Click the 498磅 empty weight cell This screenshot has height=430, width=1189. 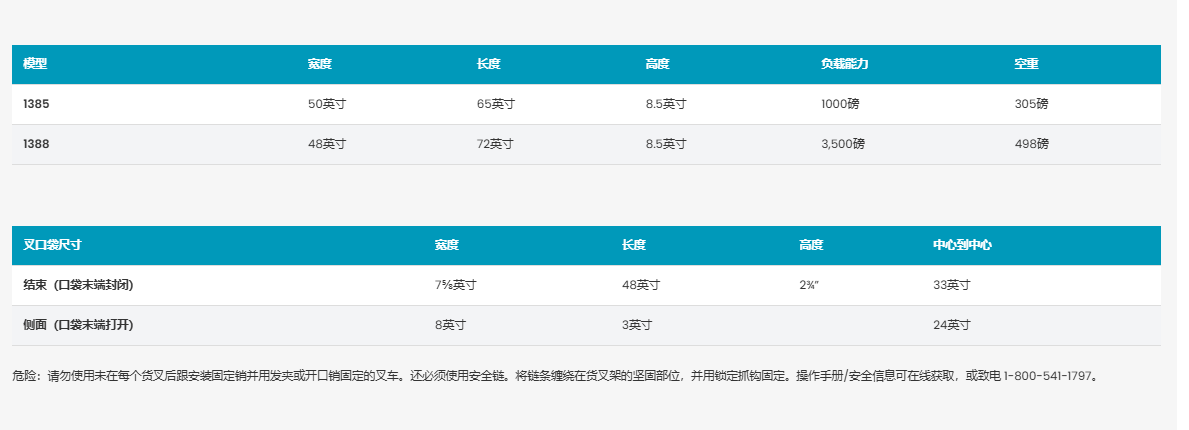click(1031, 144)
